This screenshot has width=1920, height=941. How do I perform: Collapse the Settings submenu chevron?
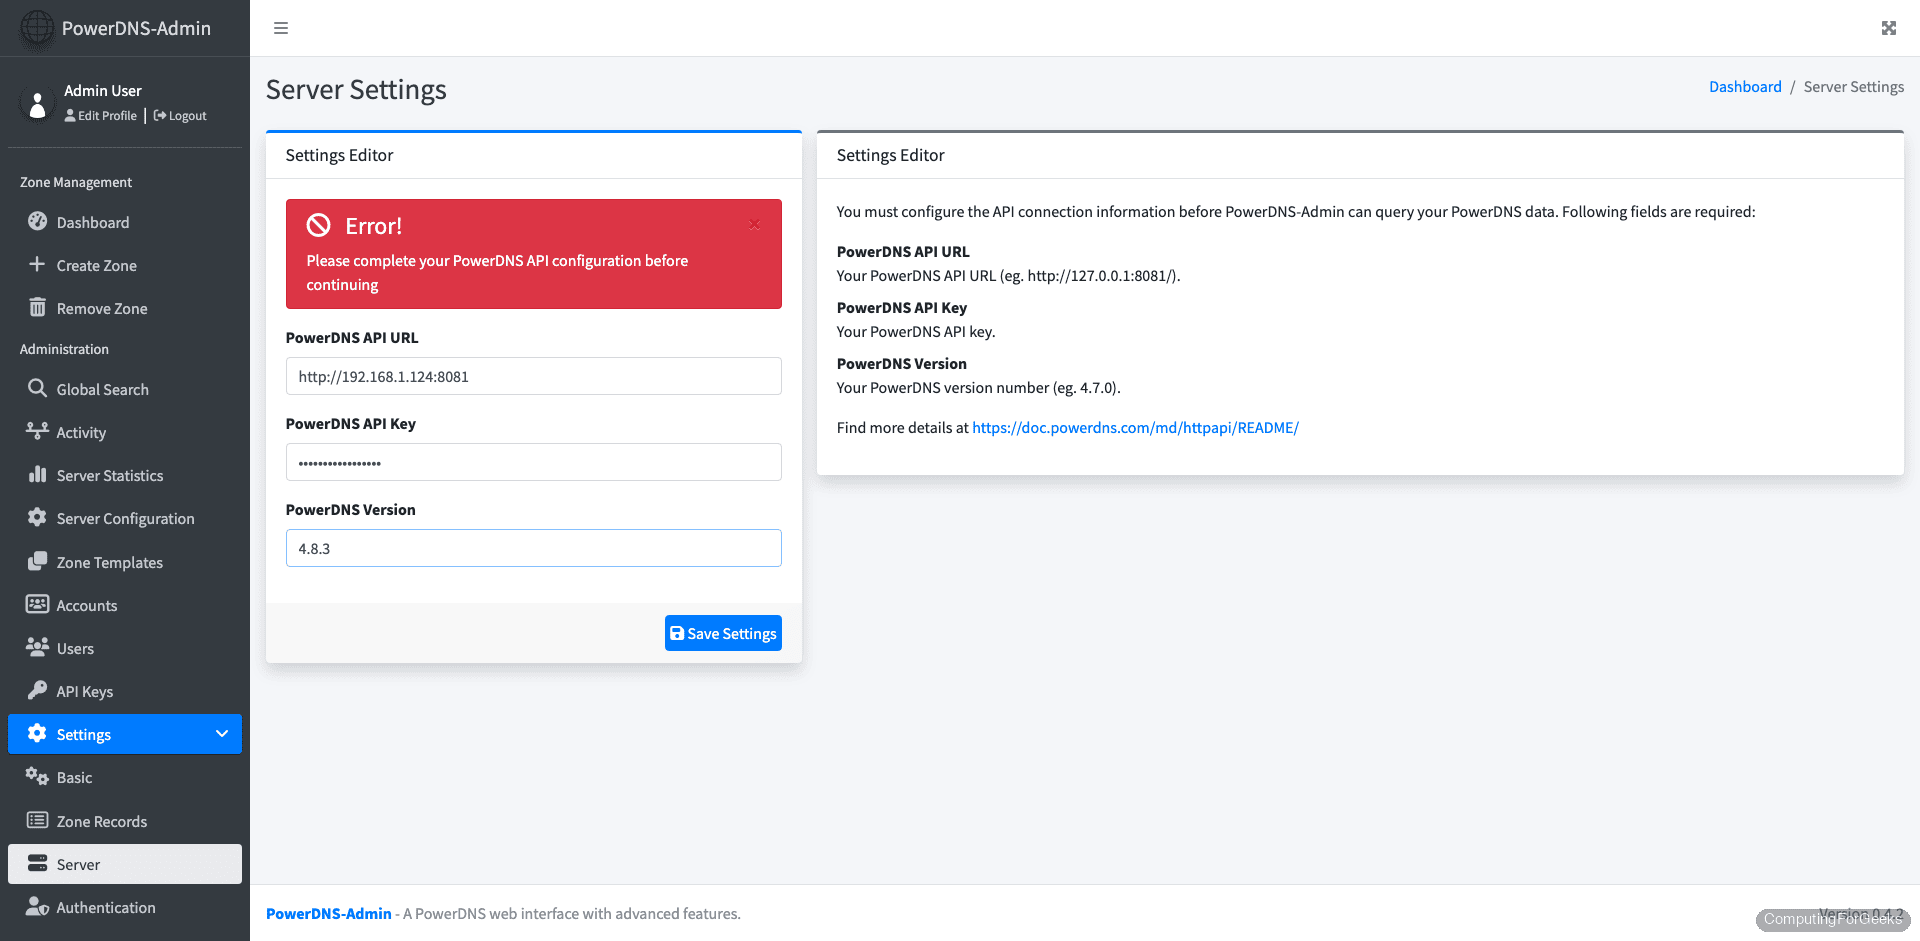point(222,734)
